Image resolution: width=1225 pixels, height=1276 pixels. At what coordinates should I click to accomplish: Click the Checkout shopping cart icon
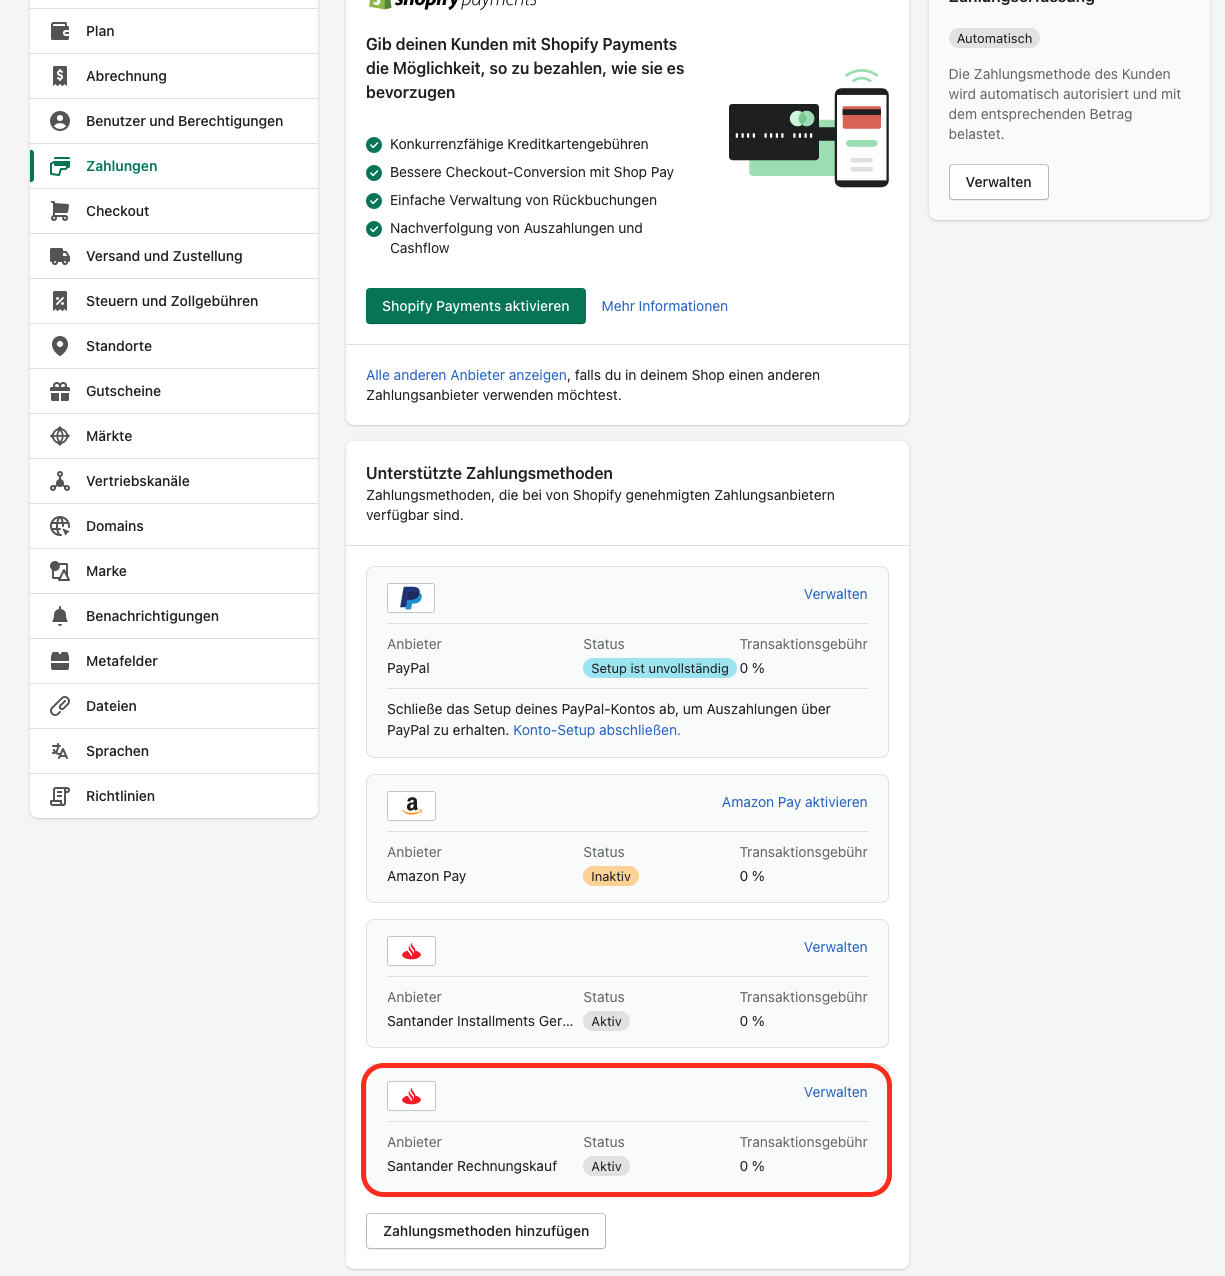(60, 211)
